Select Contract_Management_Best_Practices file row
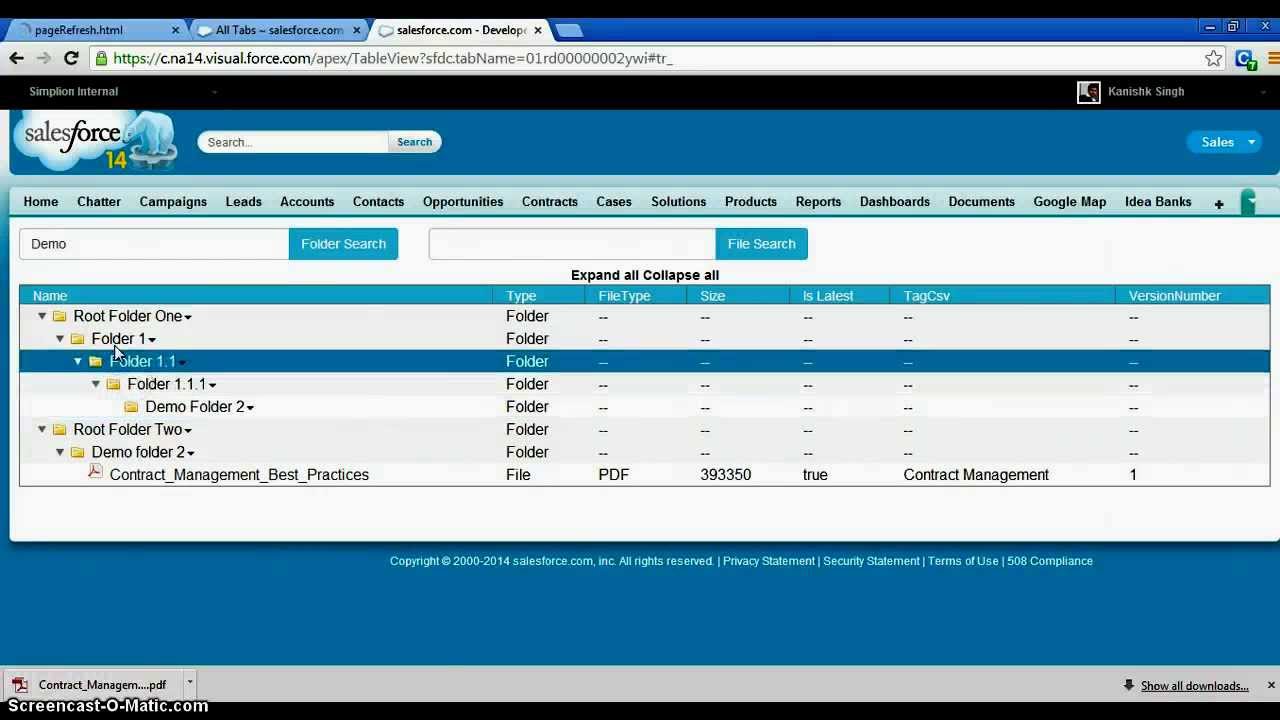 tap(644, 475)
